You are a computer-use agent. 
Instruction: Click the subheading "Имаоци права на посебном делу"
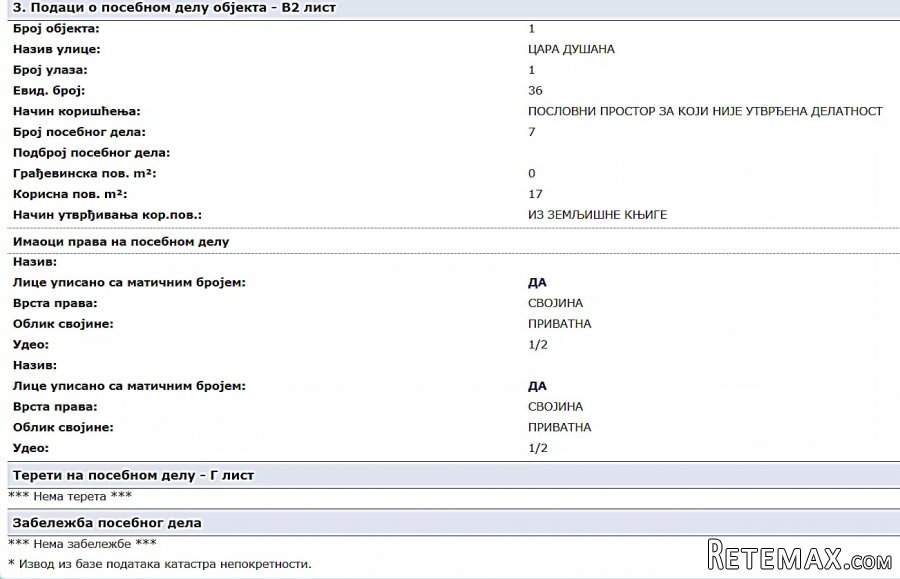coord(121,242)
